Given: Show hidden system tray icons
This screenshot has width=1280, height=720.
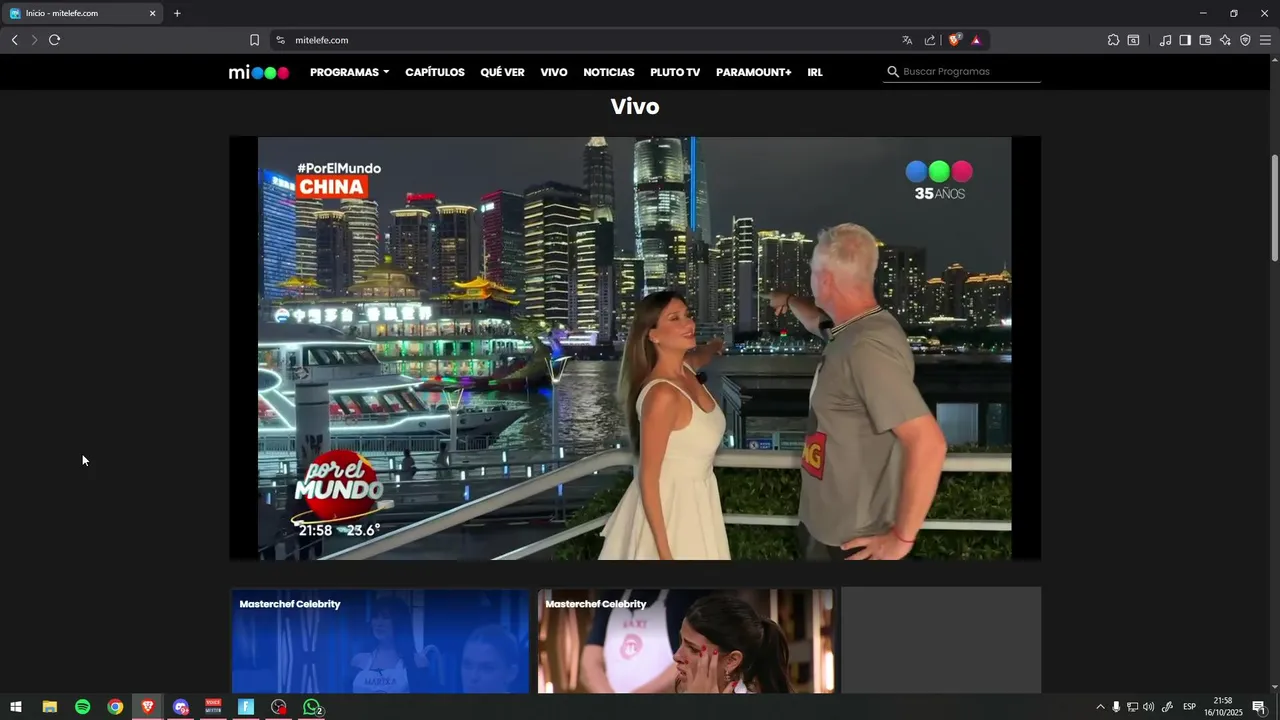Looking at the screenshot, I should [x=1100, y=707].
